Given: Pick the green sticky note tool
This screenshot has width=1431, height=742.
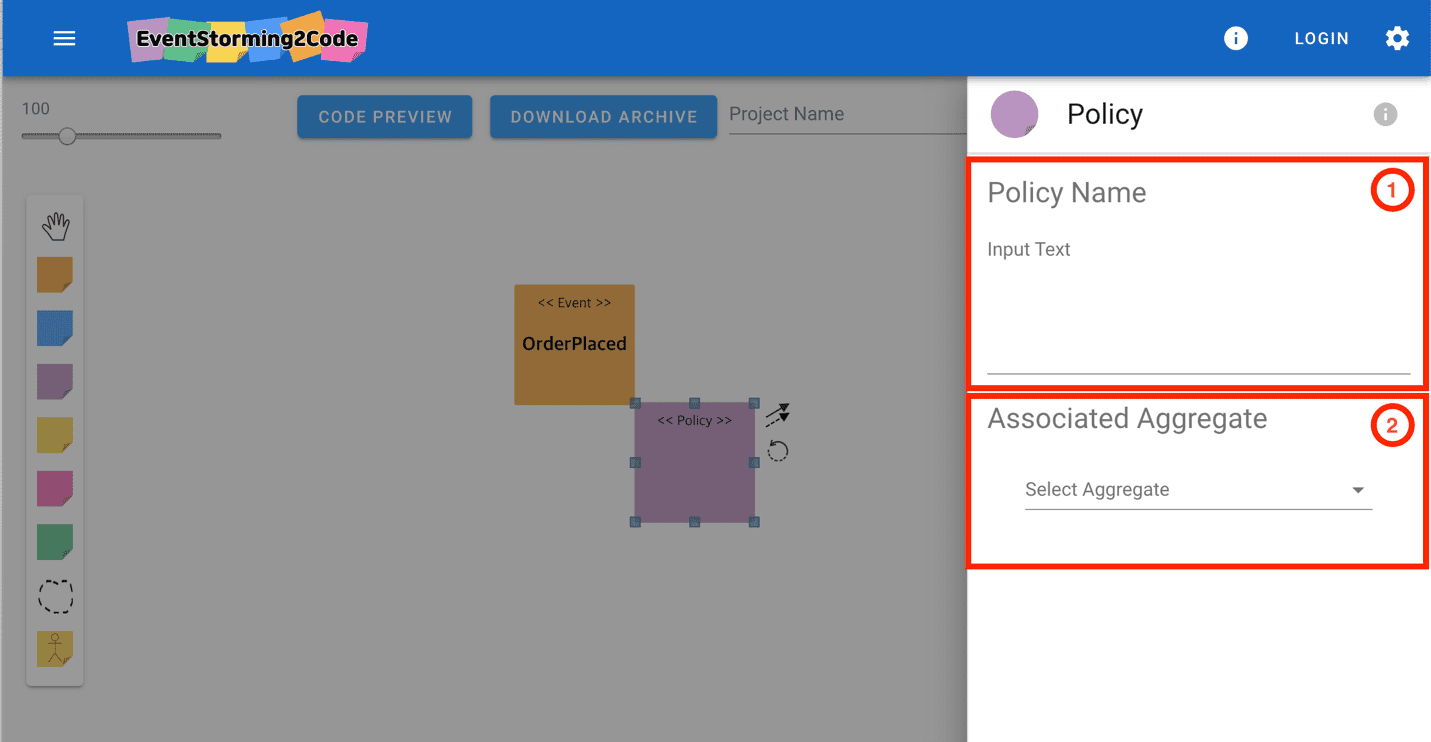Looking at the screenshot, I should click(55, 542).
